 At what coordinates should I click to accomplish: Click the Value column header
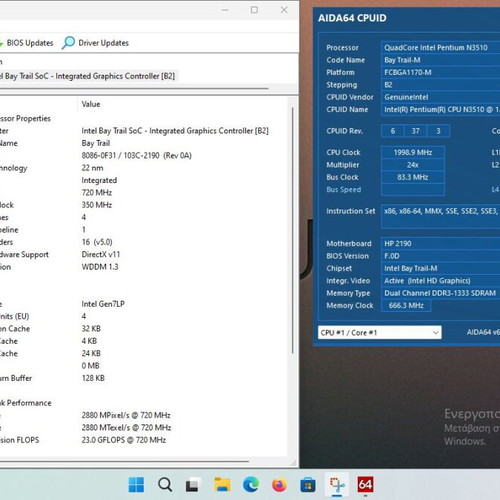coord(91,104)
